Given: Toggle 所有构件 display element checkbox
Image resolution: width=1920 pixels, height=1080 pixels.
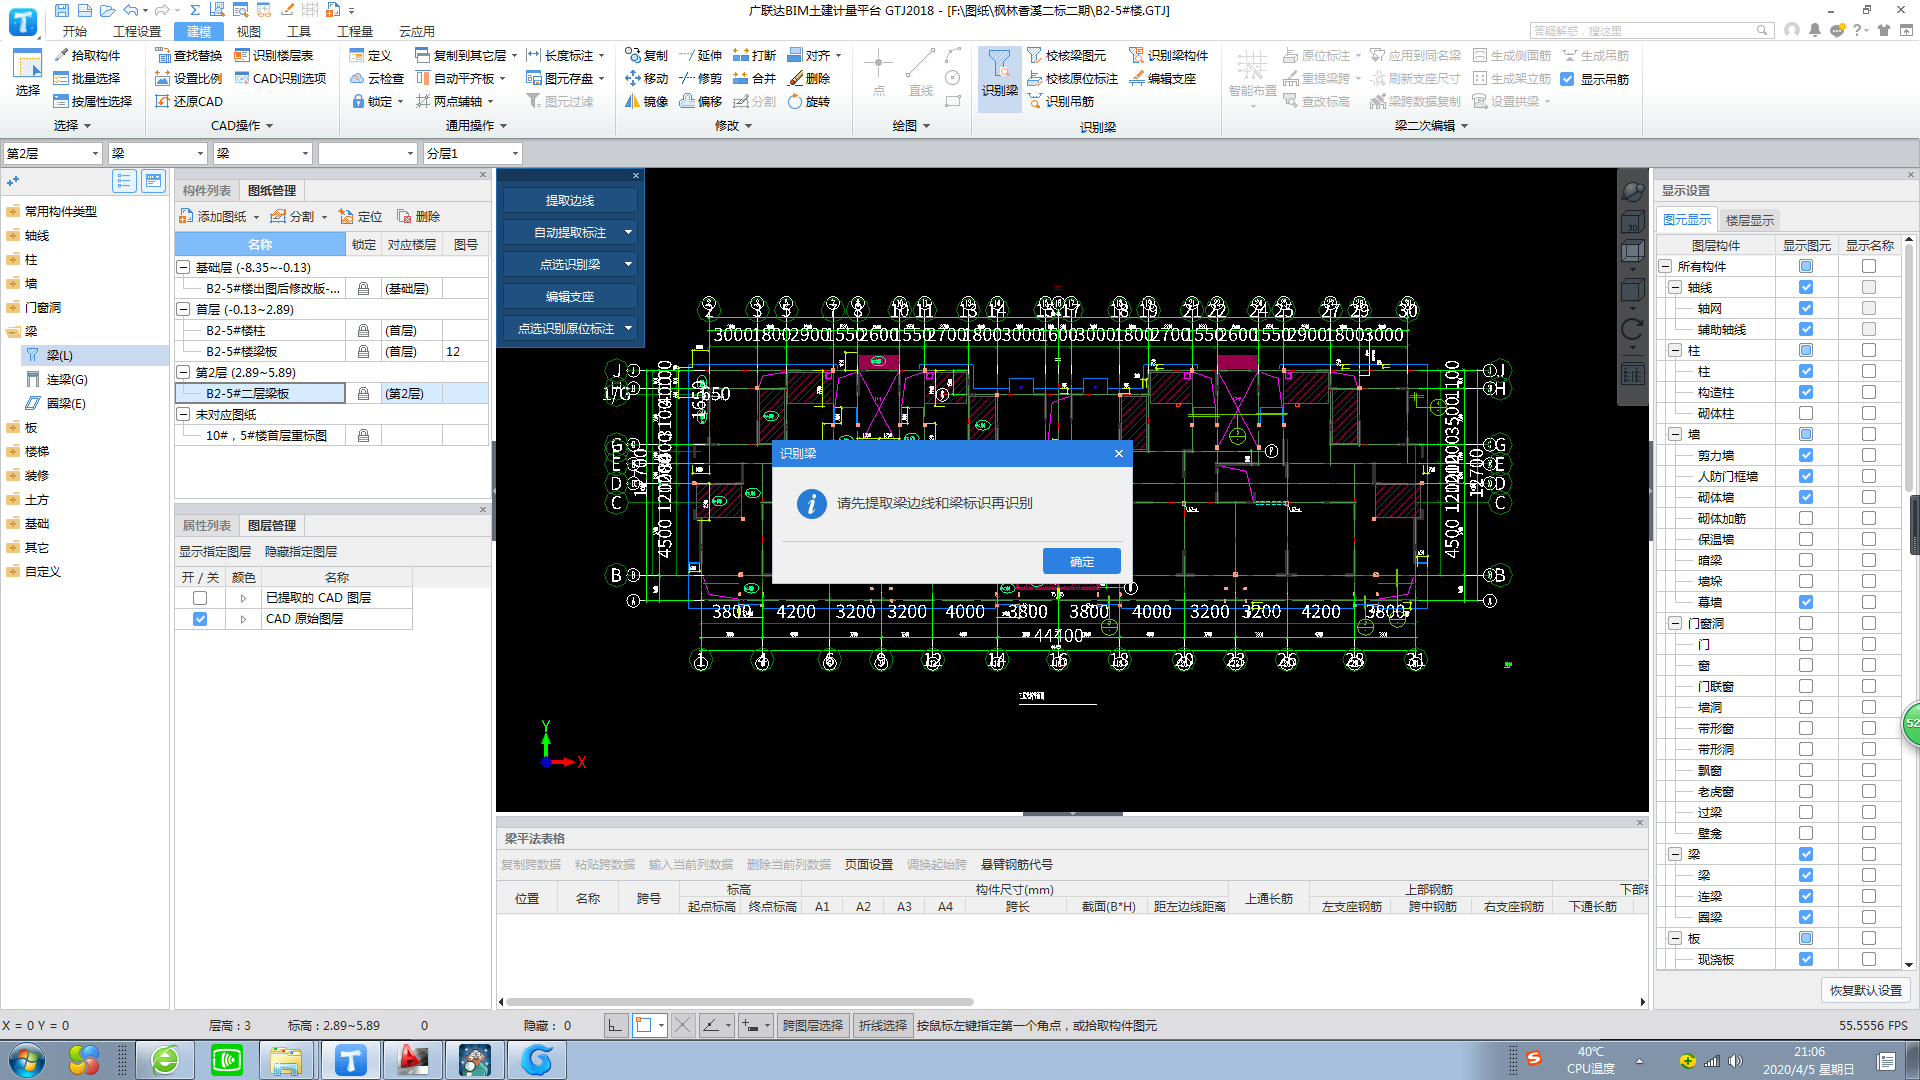Looking at the screenshot, I should click(1806, 266).
